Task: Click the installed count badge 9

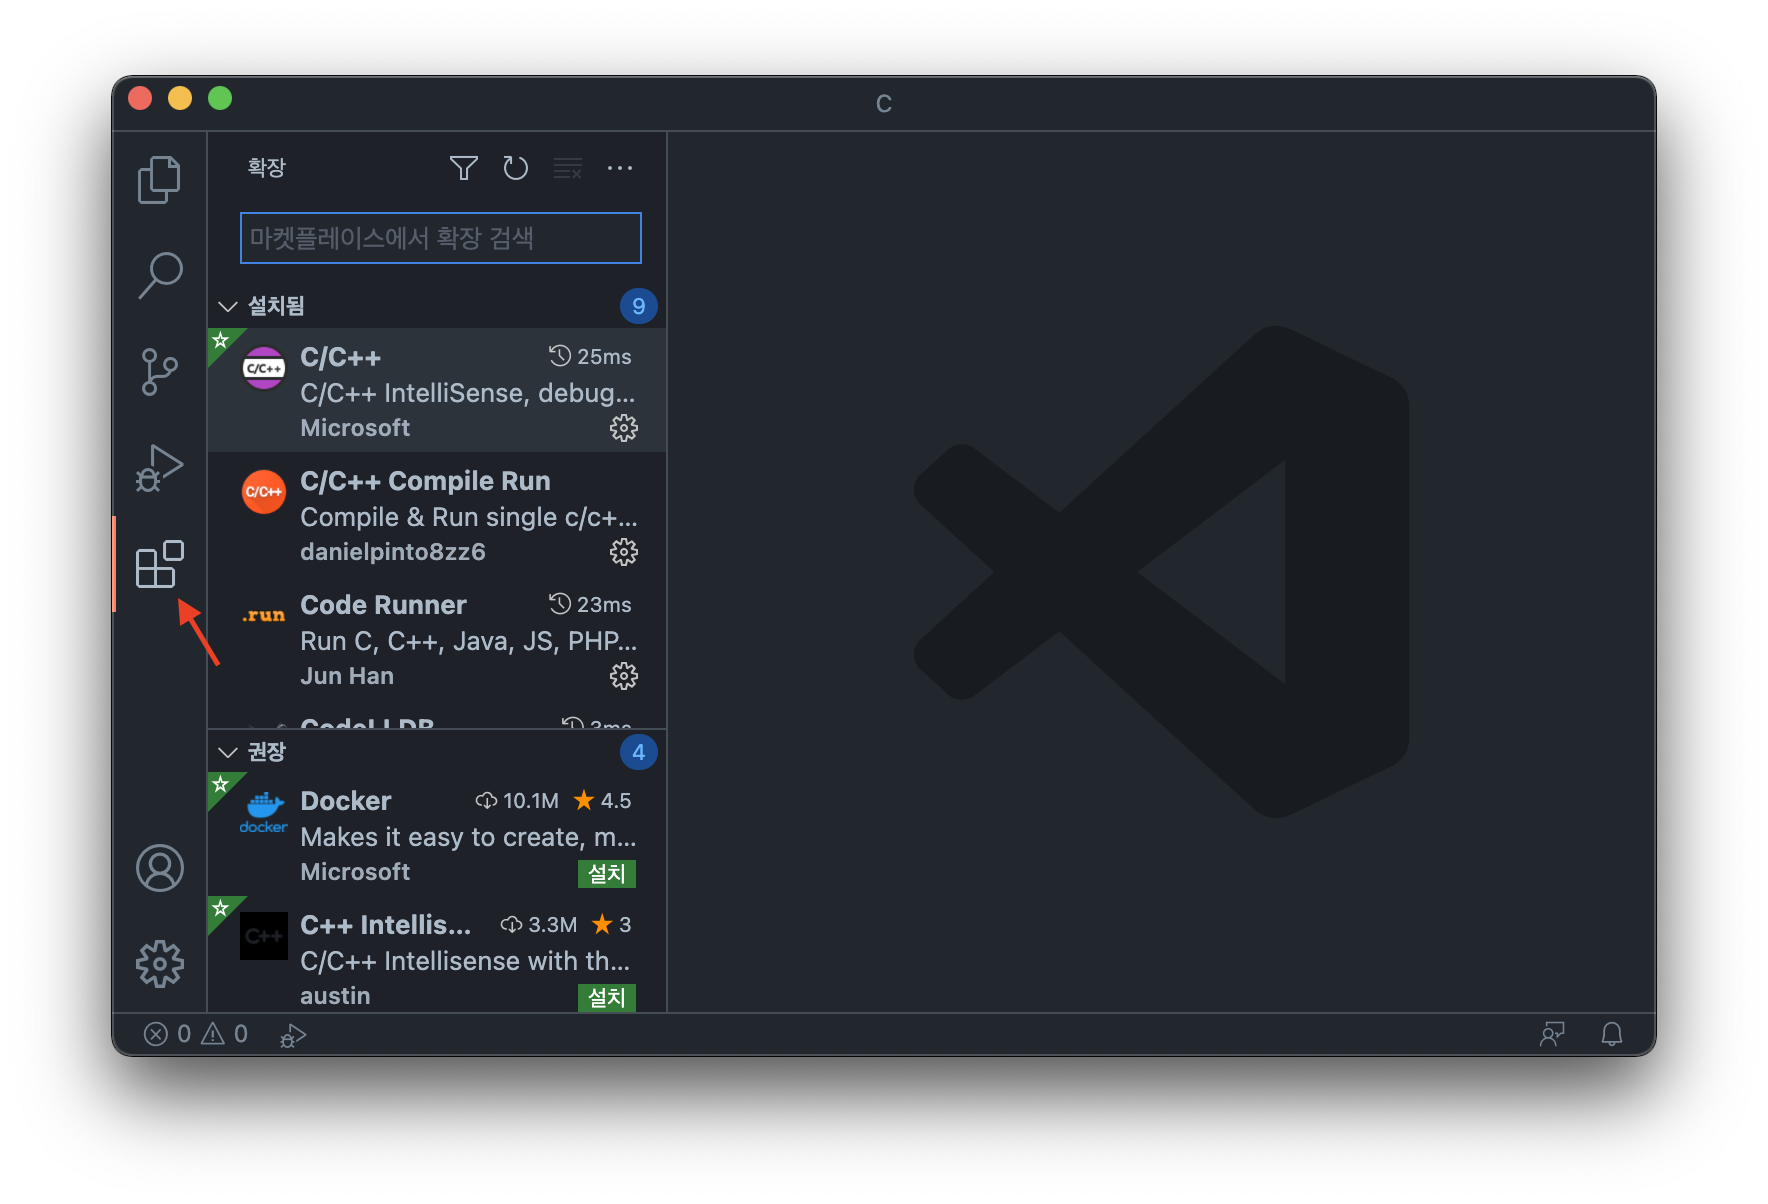Action: [x=639, y=306]
